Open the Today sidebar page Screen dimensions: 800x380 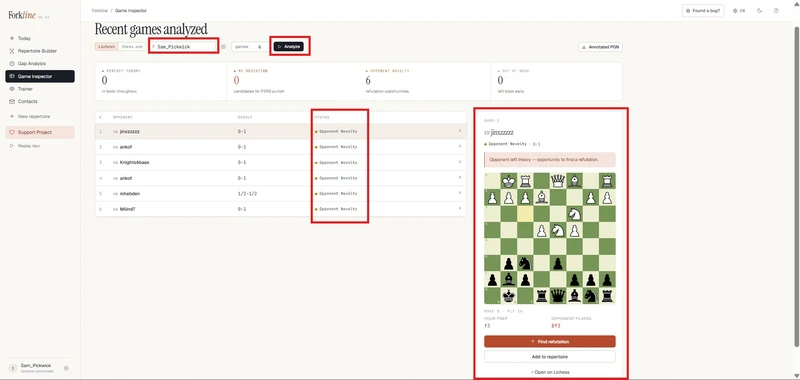[40, 38]
